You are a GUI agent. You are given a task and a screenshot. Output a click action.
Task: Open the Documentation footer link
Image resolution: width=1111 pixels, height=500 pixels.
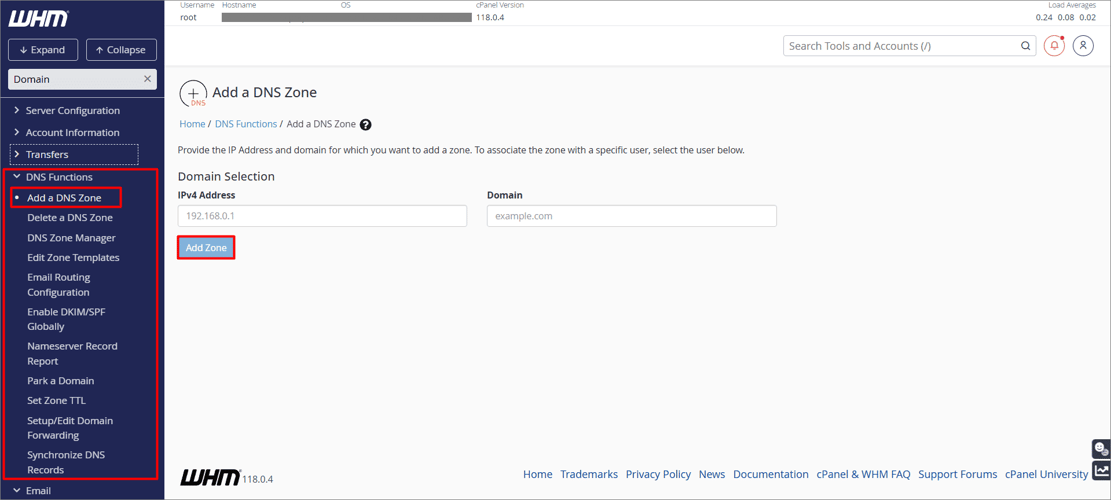click(x=771, y=475)
